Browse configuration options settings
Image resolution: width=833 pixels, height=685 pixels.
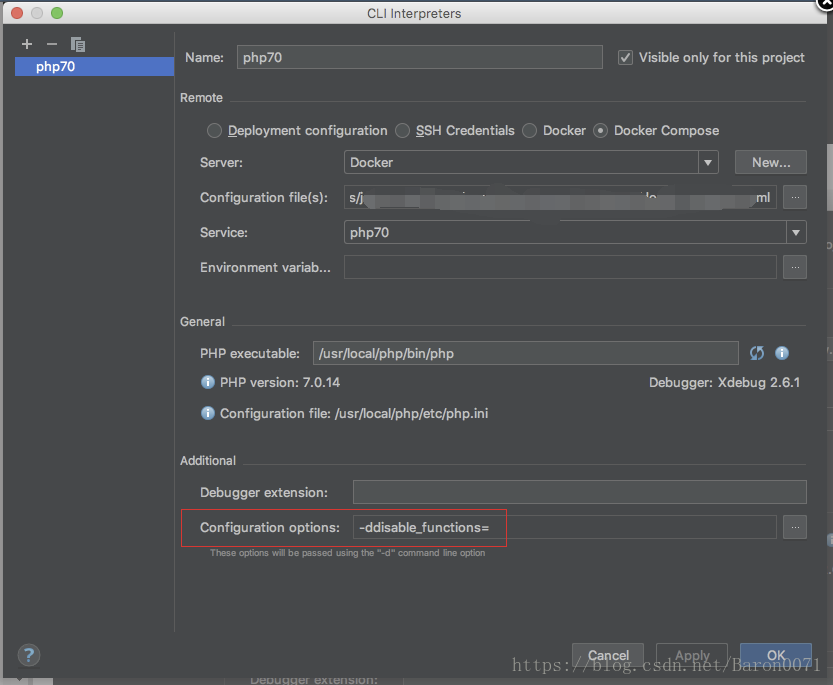[795, 527]
